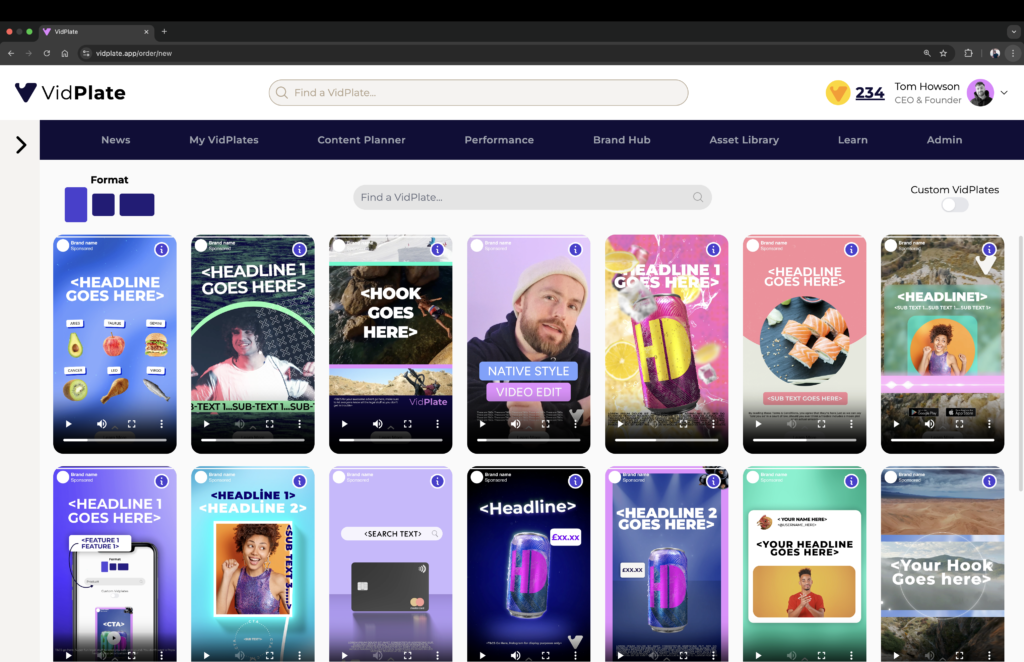Toggle the Custom VidPlates switch

pyautogui.click(x=954, y=205)
